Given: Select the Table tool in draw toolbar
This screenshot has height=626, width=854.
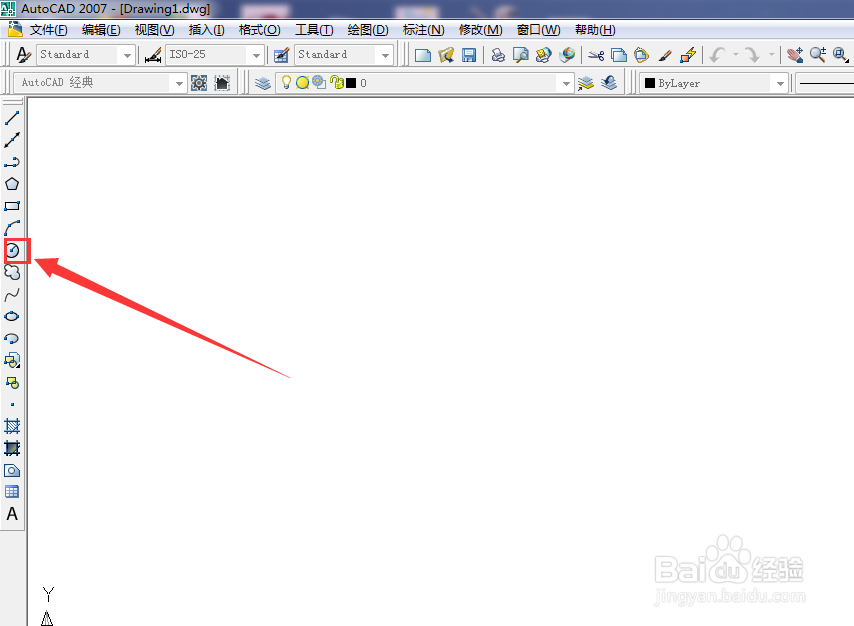Looking at the screenshot, I should coord(12,492).
